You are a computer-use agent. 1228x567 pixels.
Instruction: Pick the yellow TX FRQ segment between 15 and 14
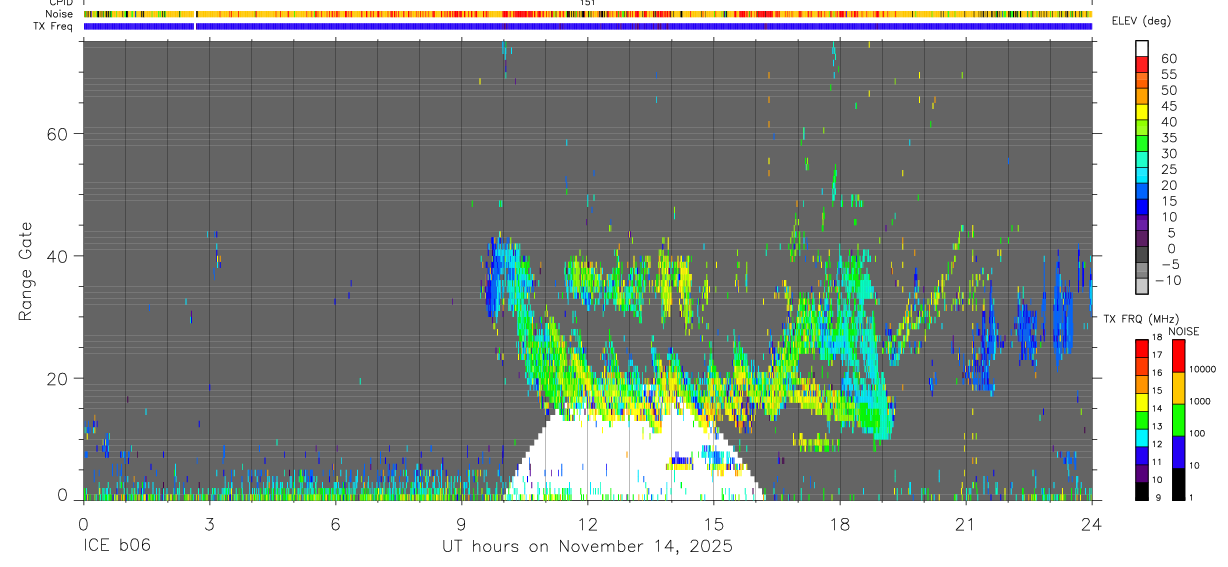pos(1141,402)
